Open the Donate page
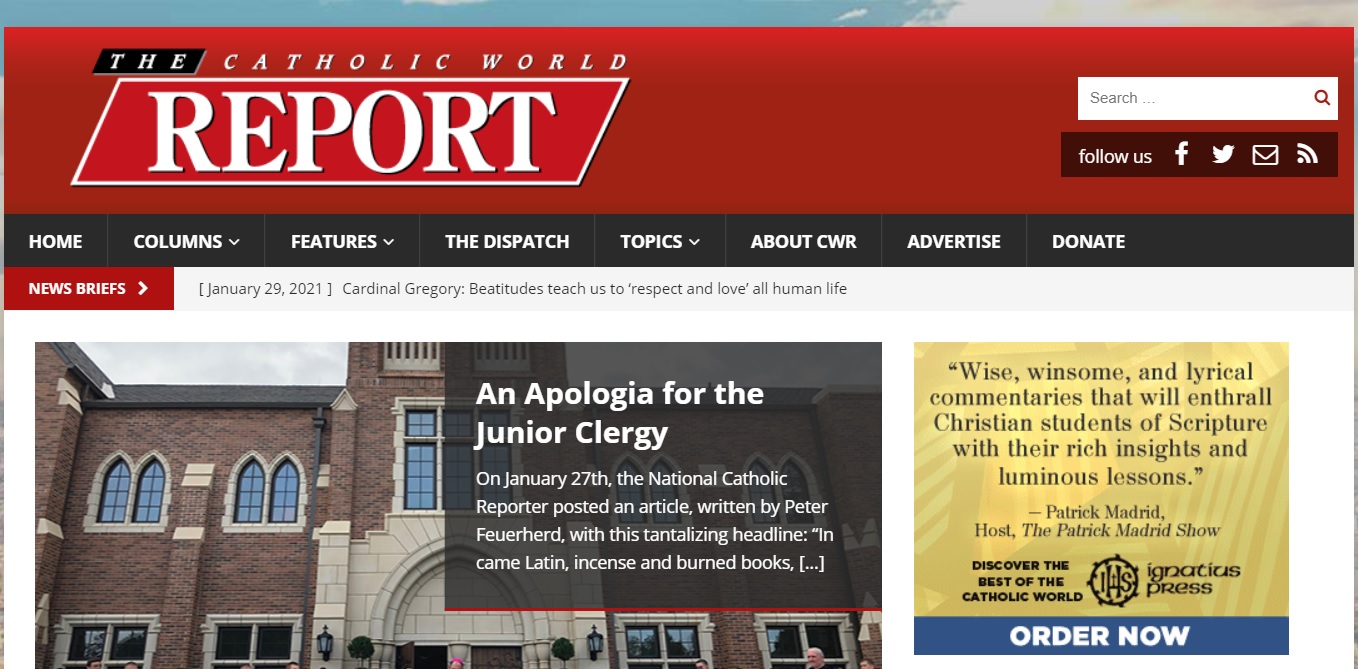The height and width of the screenshot is (669, 1358). pyautogui.click(x=1088, y=241)
